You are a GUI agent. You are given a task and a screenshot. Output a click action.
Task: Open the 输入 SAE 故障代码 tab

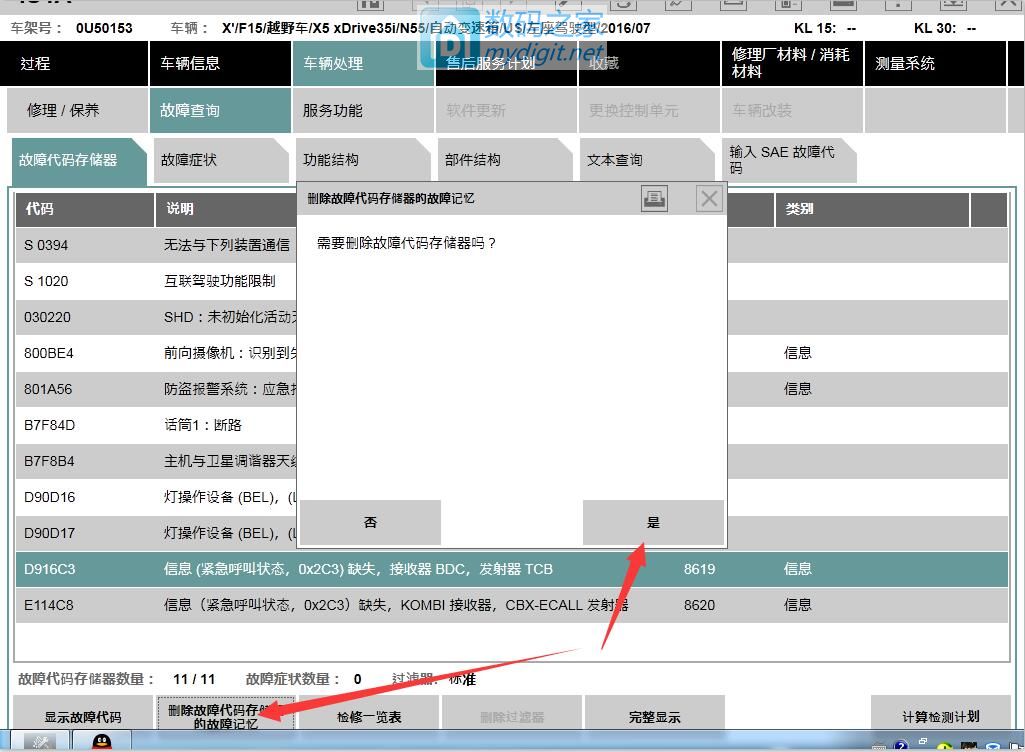789,160
